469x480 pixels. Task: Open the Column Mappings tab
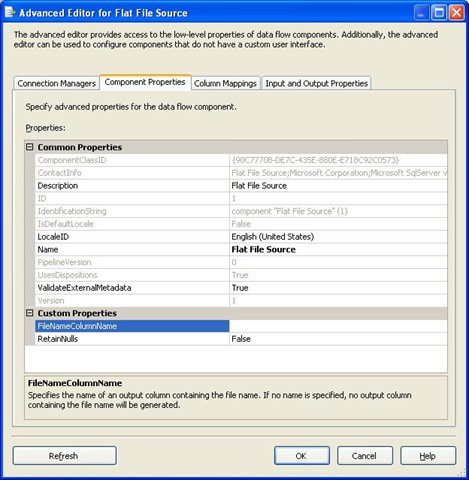(x=225, y=83)
